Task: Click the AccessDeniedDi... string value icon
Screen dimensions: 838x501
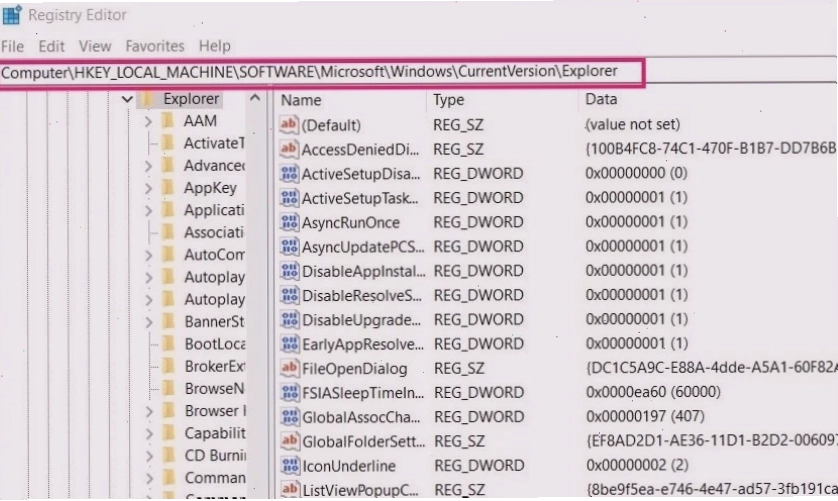Action: click(289, 149)
